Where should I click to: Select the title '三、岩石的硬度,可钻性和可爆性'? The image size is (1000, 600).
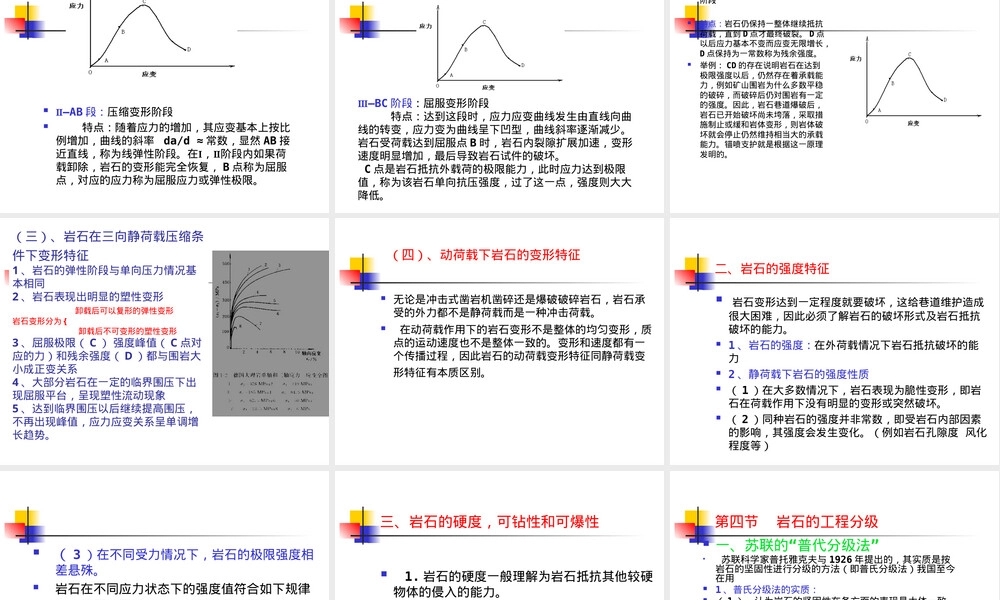click(x=490, y=522)
